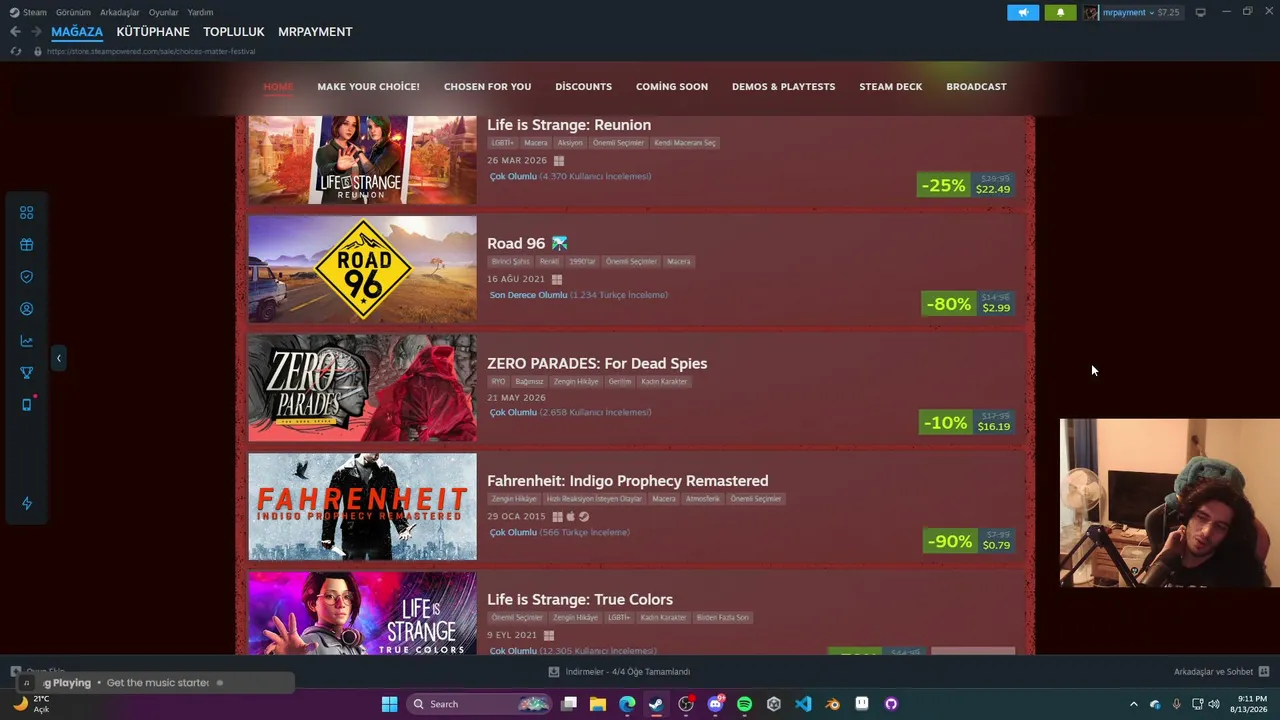
Task: Open the STEAM DECK section
Action: coord(891,86)
